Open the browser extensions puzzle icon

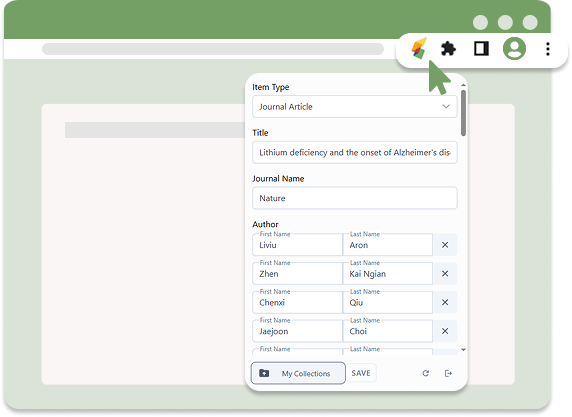coord(448,49)
